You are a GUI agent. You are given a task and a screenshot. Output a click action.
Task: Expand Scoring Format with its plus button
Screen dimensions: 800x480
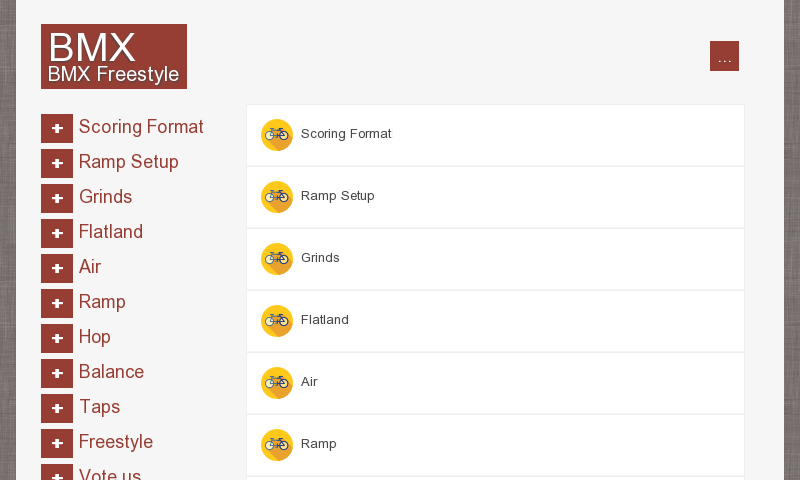click(57, 129)
